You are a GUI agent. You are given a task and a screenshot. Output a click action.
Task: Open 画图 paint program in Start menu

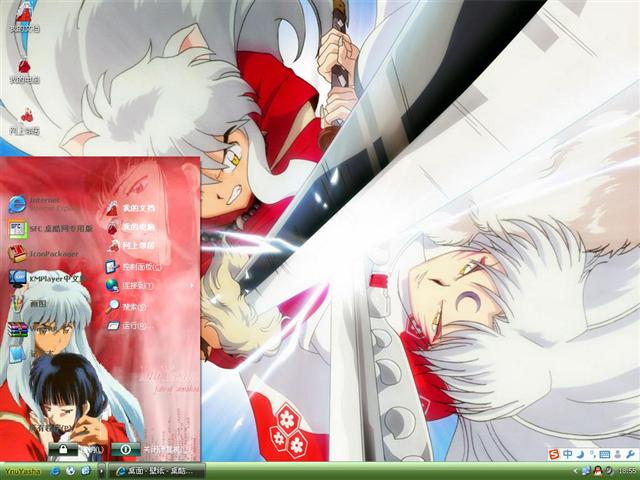point(28,303)
